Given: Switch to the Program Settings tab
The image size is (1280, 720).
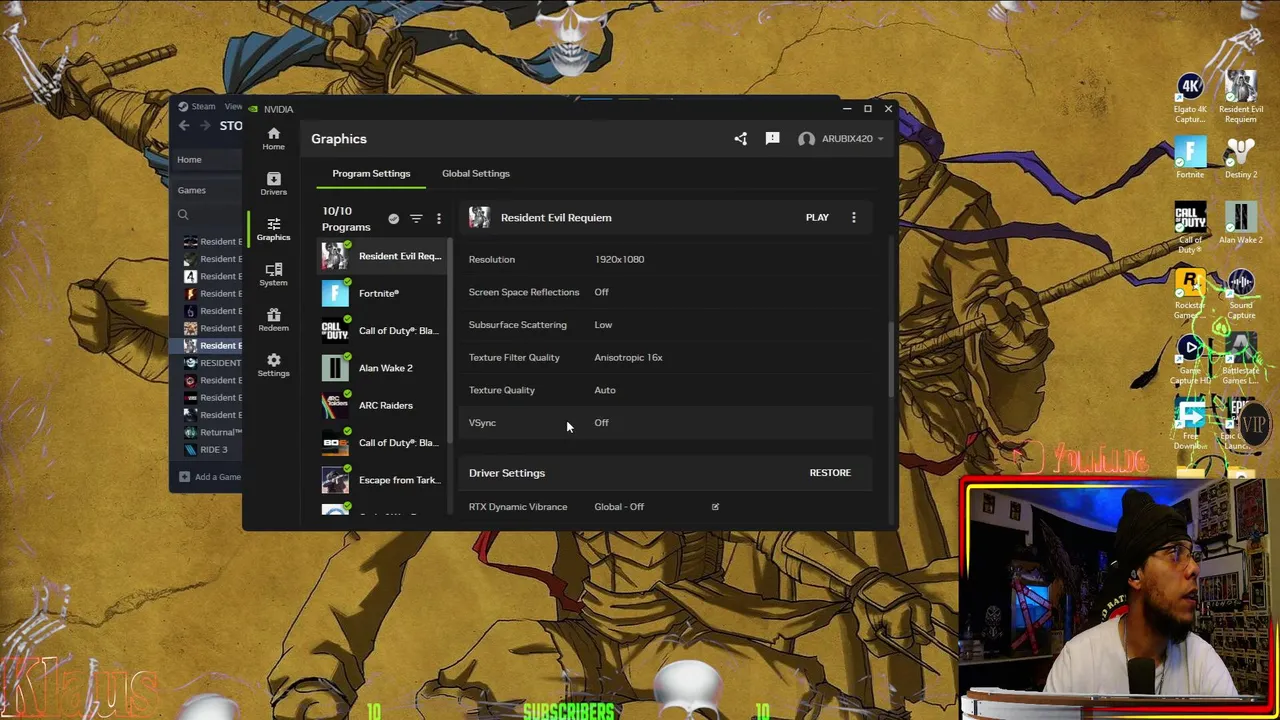Looking at the screenshot, I should (371, 173).
